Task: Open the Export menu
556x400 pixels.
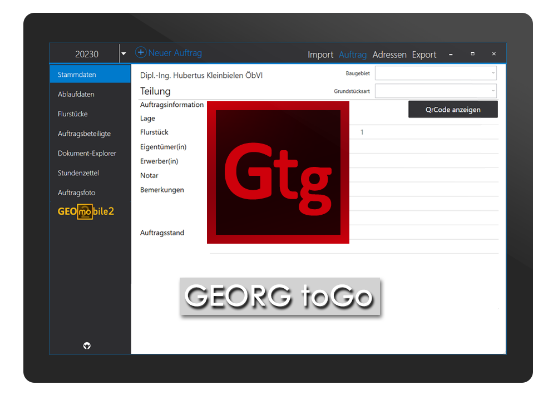Action: click(424, 55)
